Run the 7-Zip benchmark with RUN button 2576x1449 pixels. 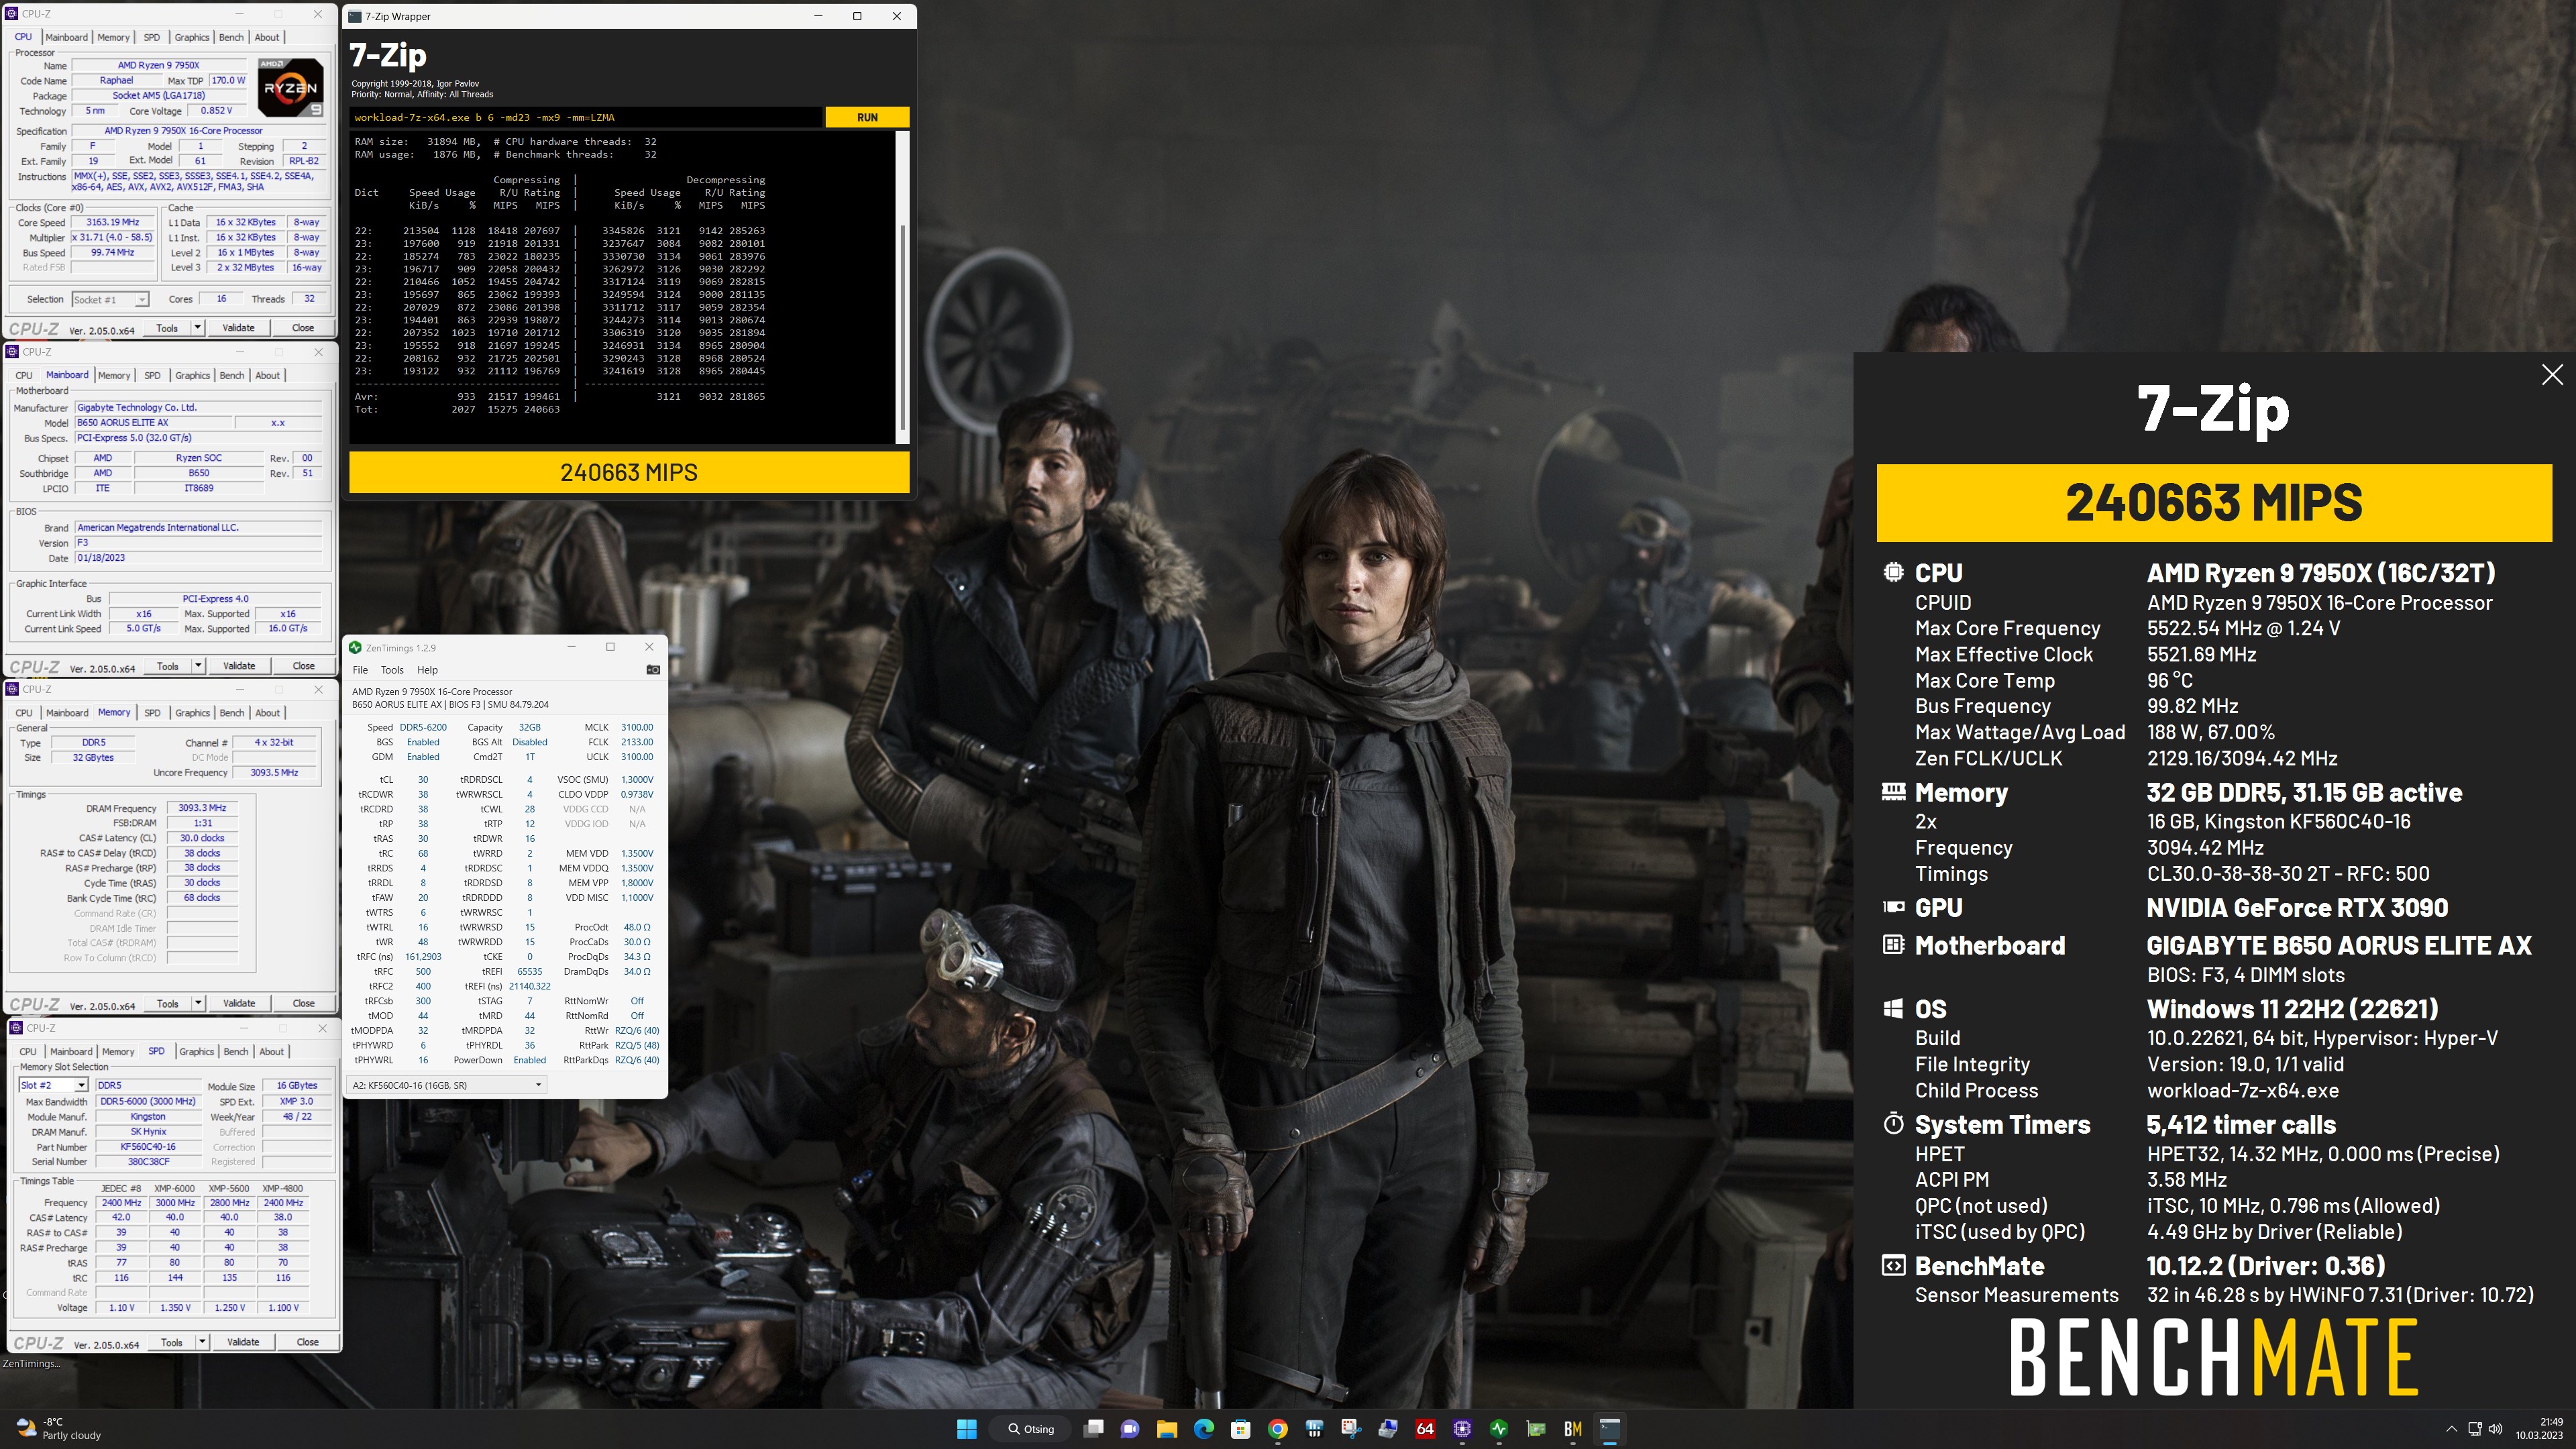867,117
